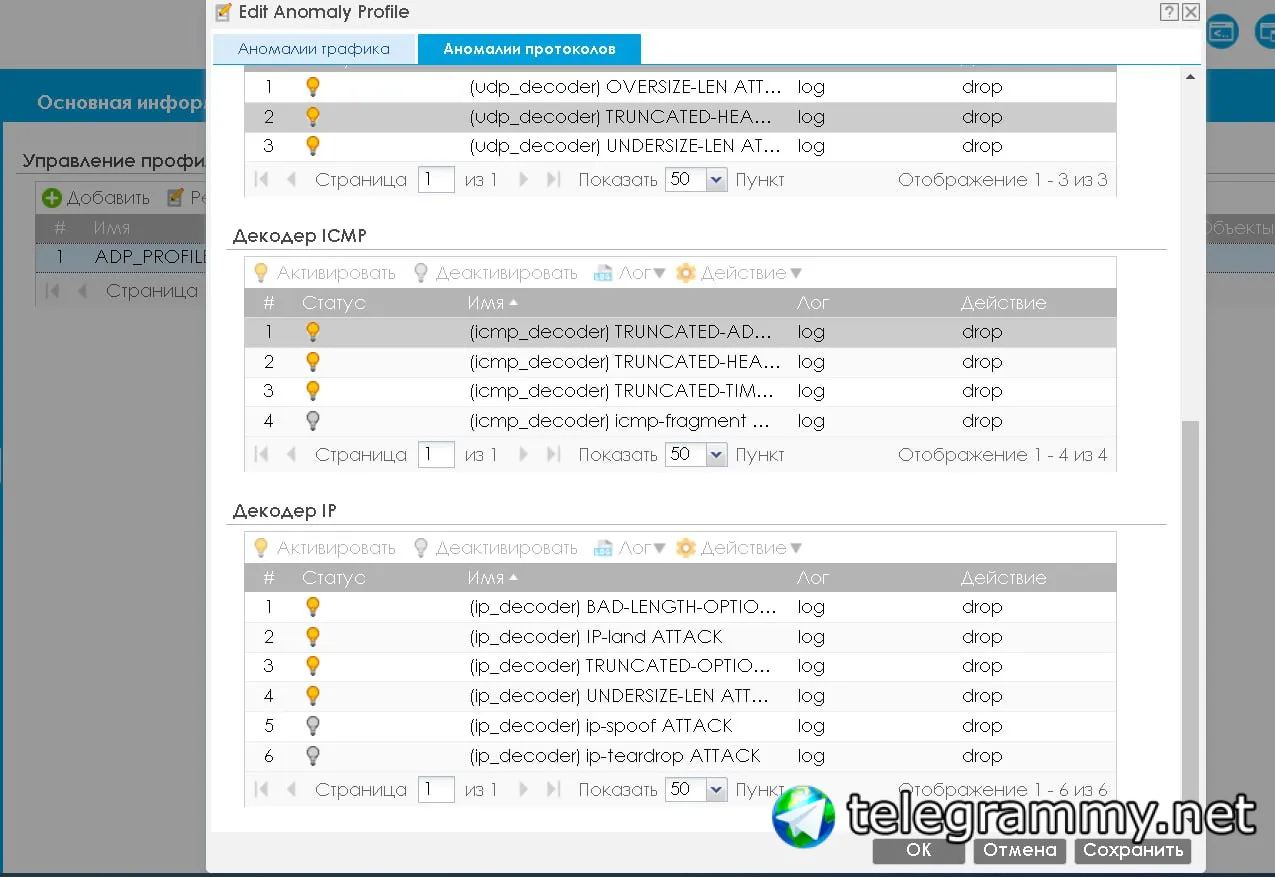Select ADP_PROFILE row in background table
This screenshot has height=877, width=1275.
pyautogui.click(x=121, y=257)
